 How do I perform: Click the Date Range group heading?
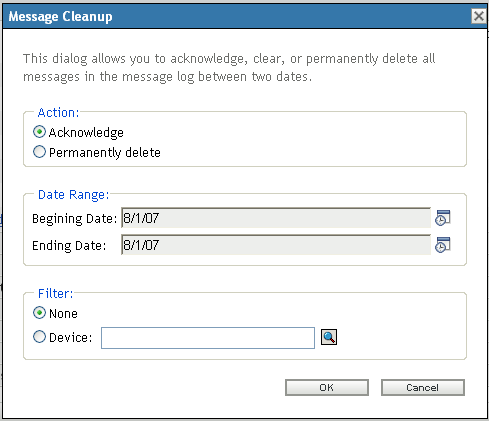pyautogui.click(x=74, y=195)
